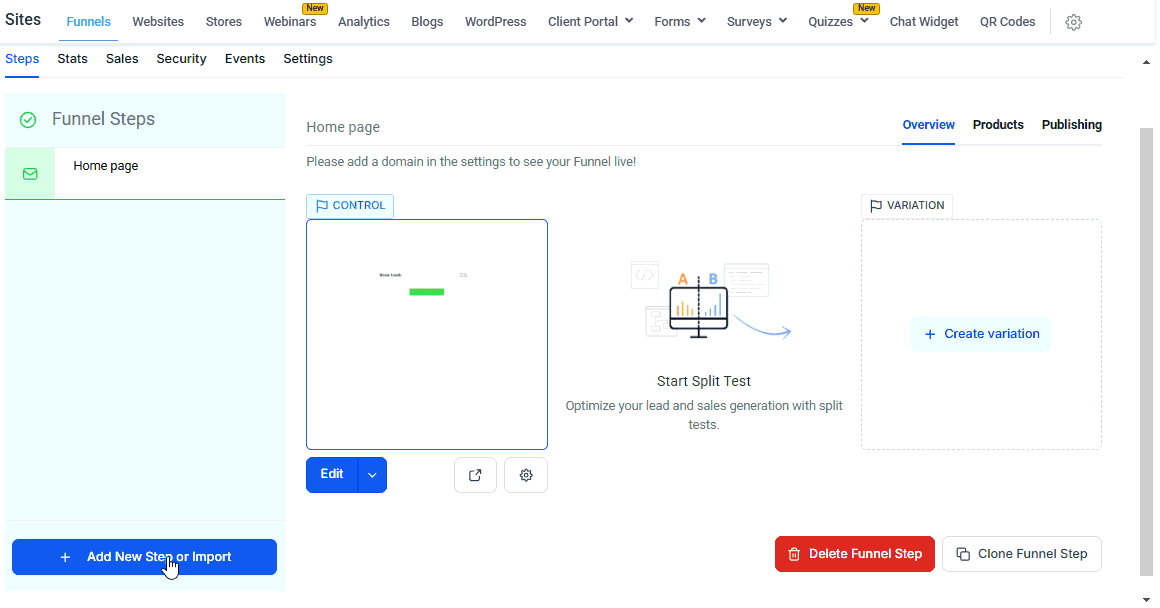Switch to the Security sub-tab
This screenshot has width=1160, height=608.
(x=181, y=59)
